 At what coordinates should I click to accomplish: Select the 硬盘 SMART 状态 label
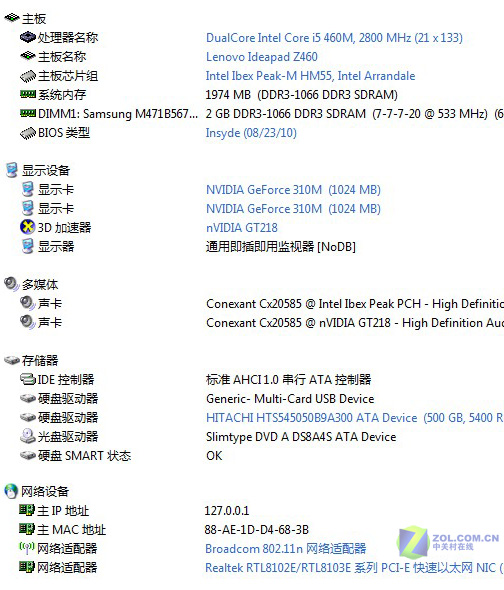[x=84, y=456]
